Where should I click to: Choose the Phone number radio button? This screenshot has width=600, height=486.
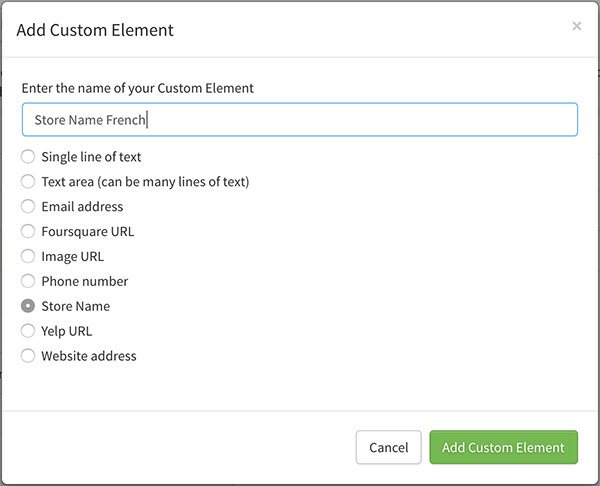click(x=28, y=281)
